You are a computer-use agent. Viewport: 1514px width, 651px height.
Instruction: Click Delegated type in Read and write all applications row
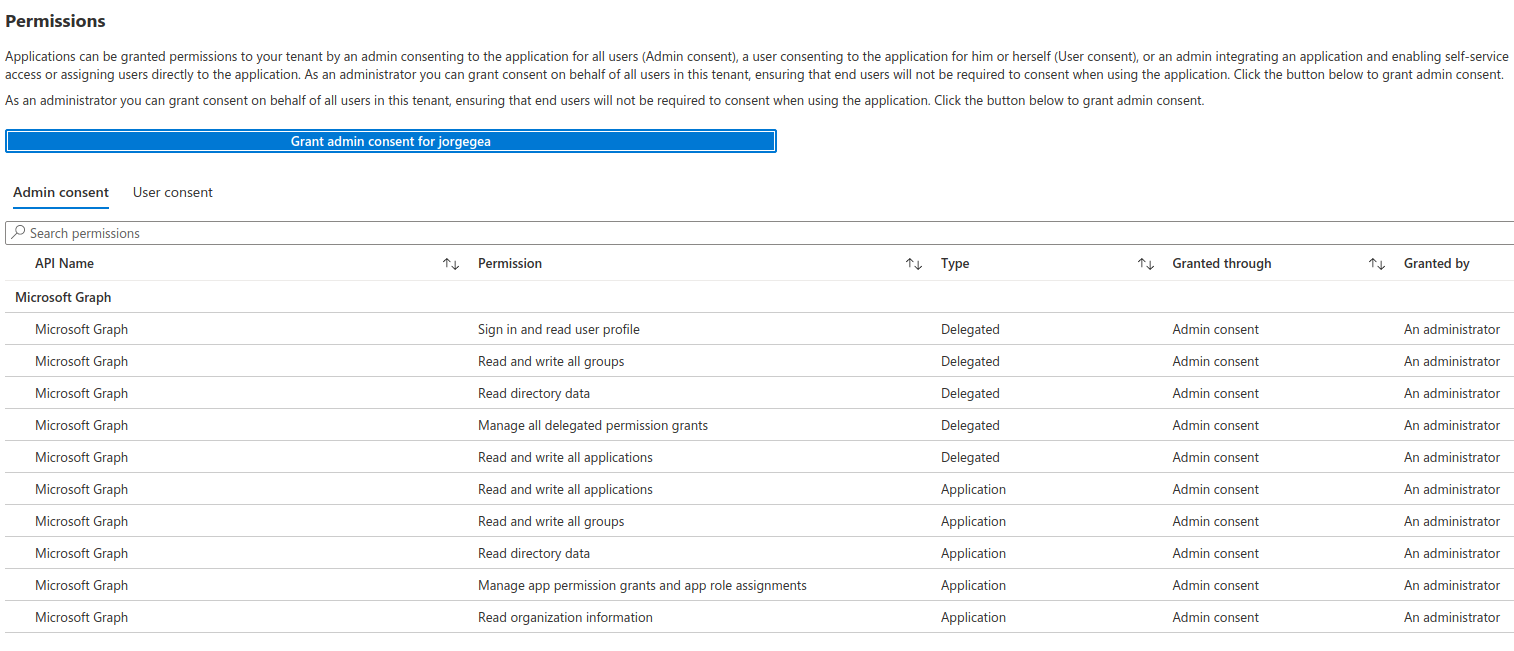coord(970,457)
